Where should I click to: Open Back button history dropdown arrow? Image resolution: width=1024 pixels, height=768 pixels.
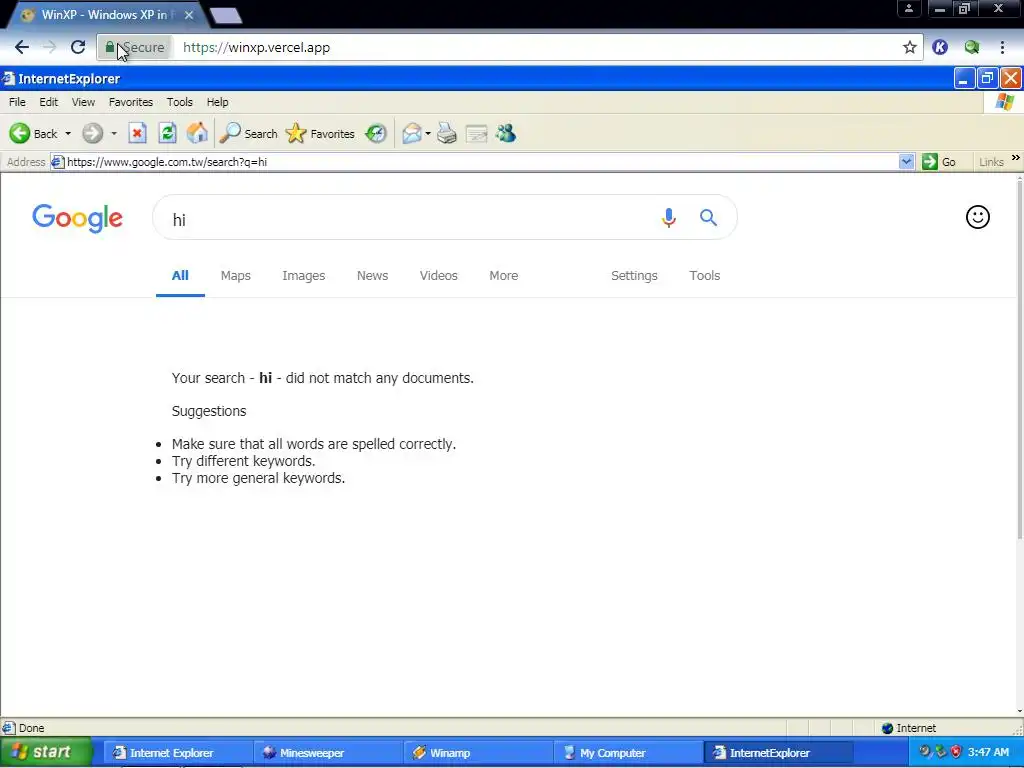(x=68, y=134)
